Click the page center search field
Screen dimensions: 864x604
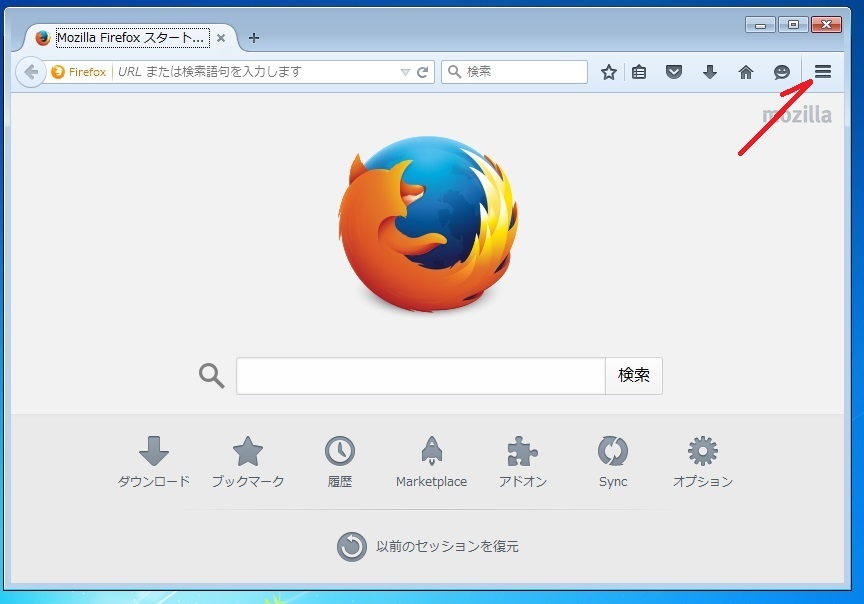point(421,376)
